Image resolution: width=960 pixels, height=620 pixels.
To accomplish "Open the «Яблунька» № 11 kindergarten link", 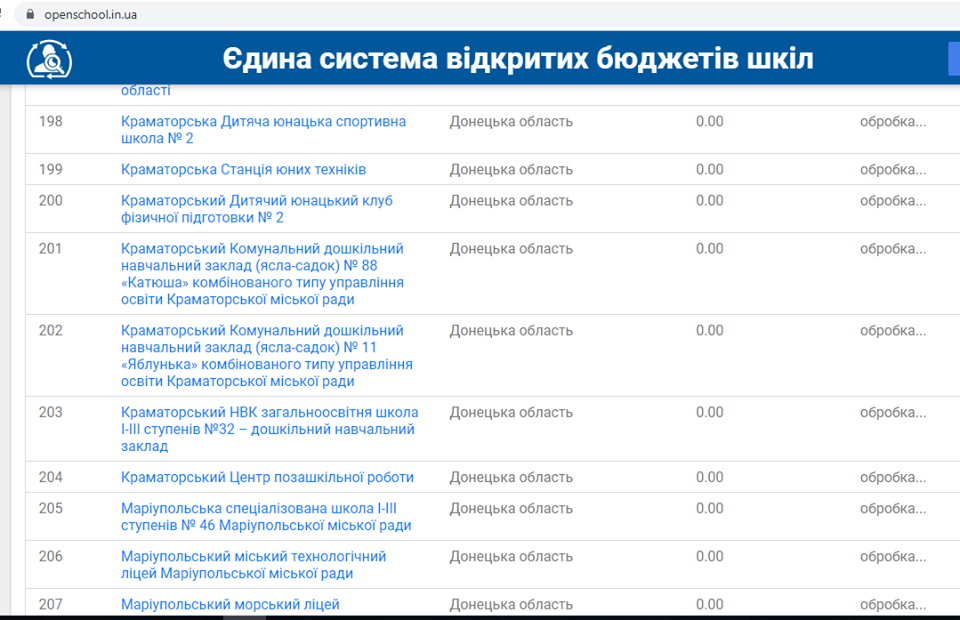I will [x=266, y=355].
